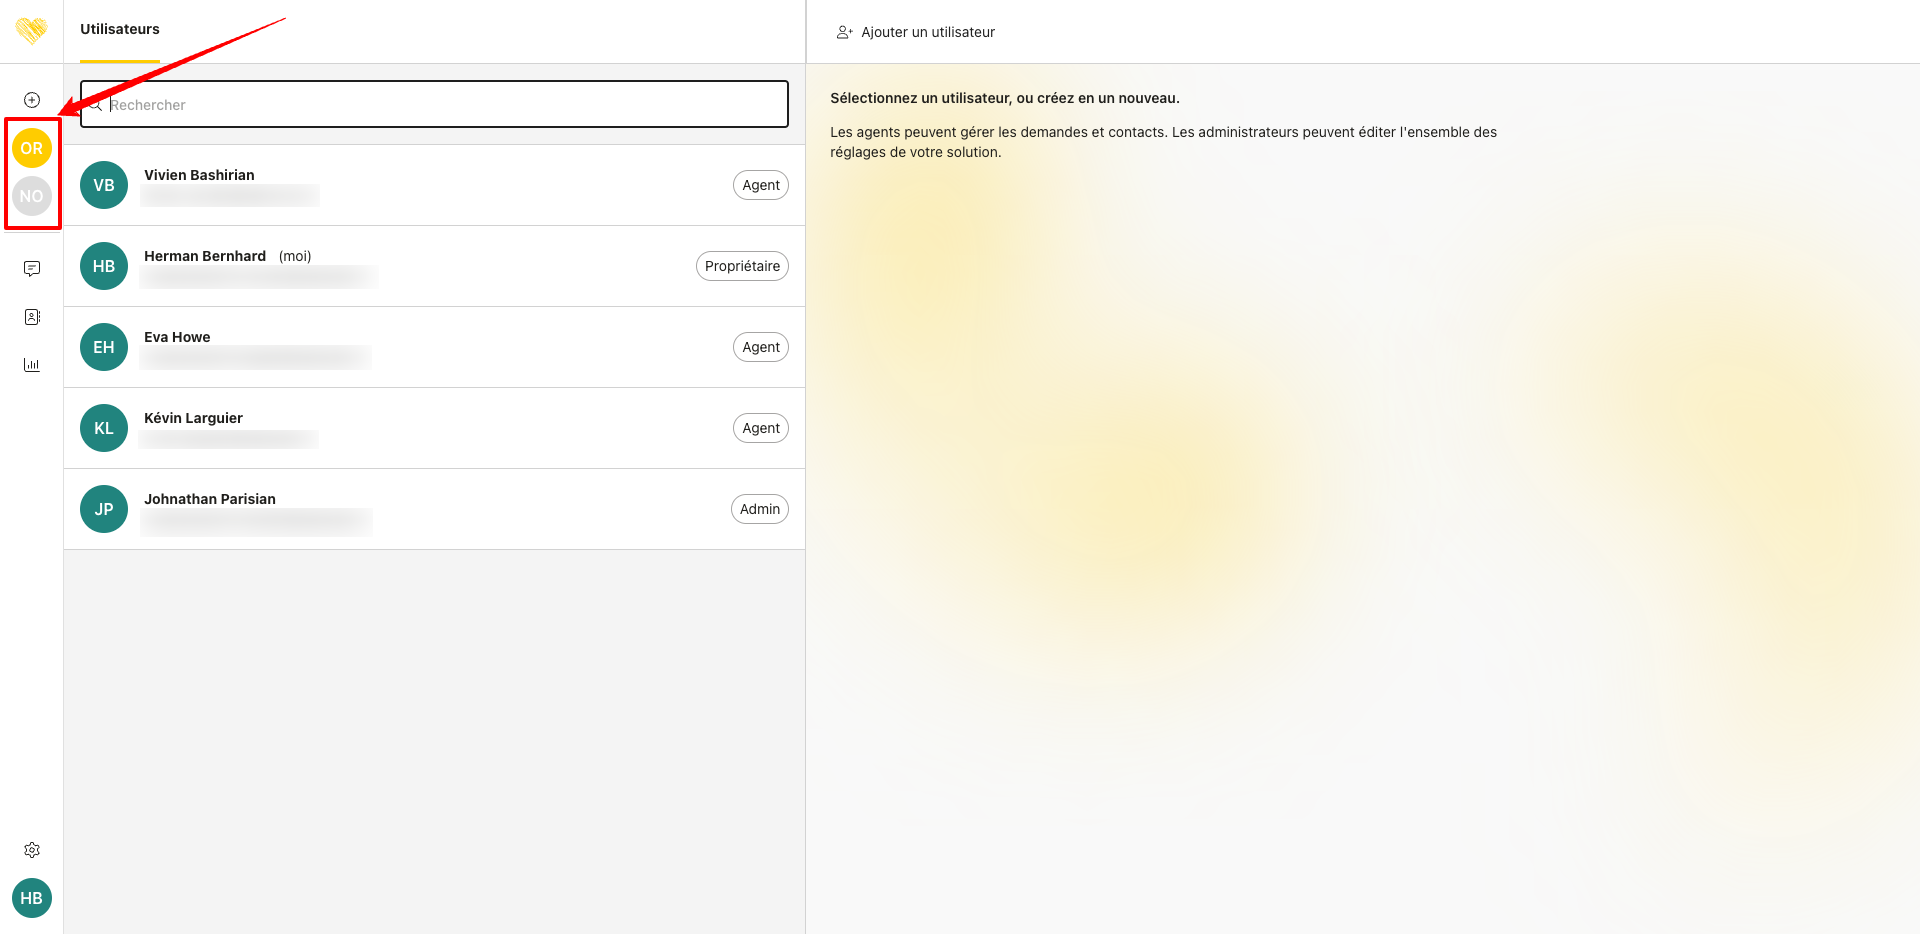Open the settings gear icon

(32, 850)
